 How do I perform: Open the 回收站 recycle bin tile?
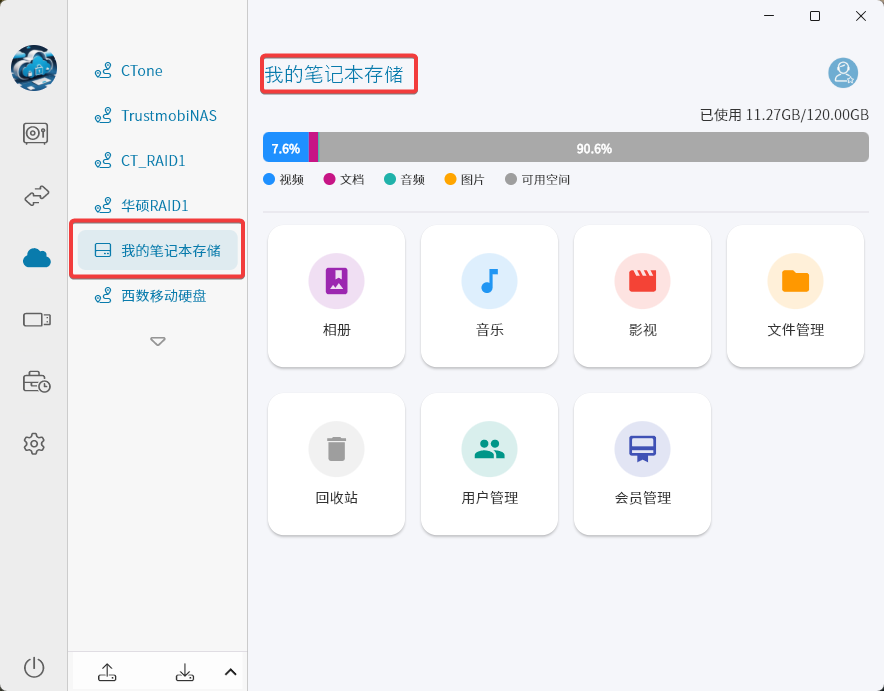pos(336,464)
